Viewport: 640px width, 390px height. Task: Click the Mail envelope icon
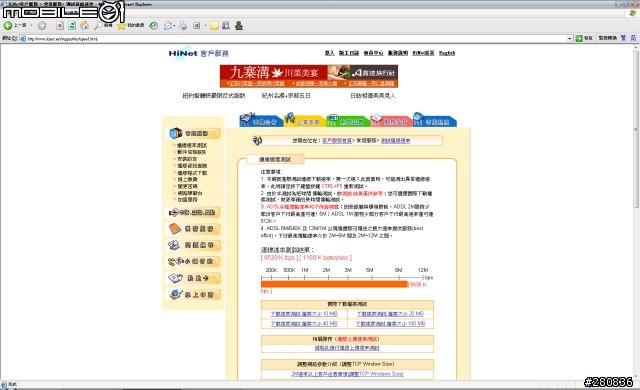tap(168, 26)
